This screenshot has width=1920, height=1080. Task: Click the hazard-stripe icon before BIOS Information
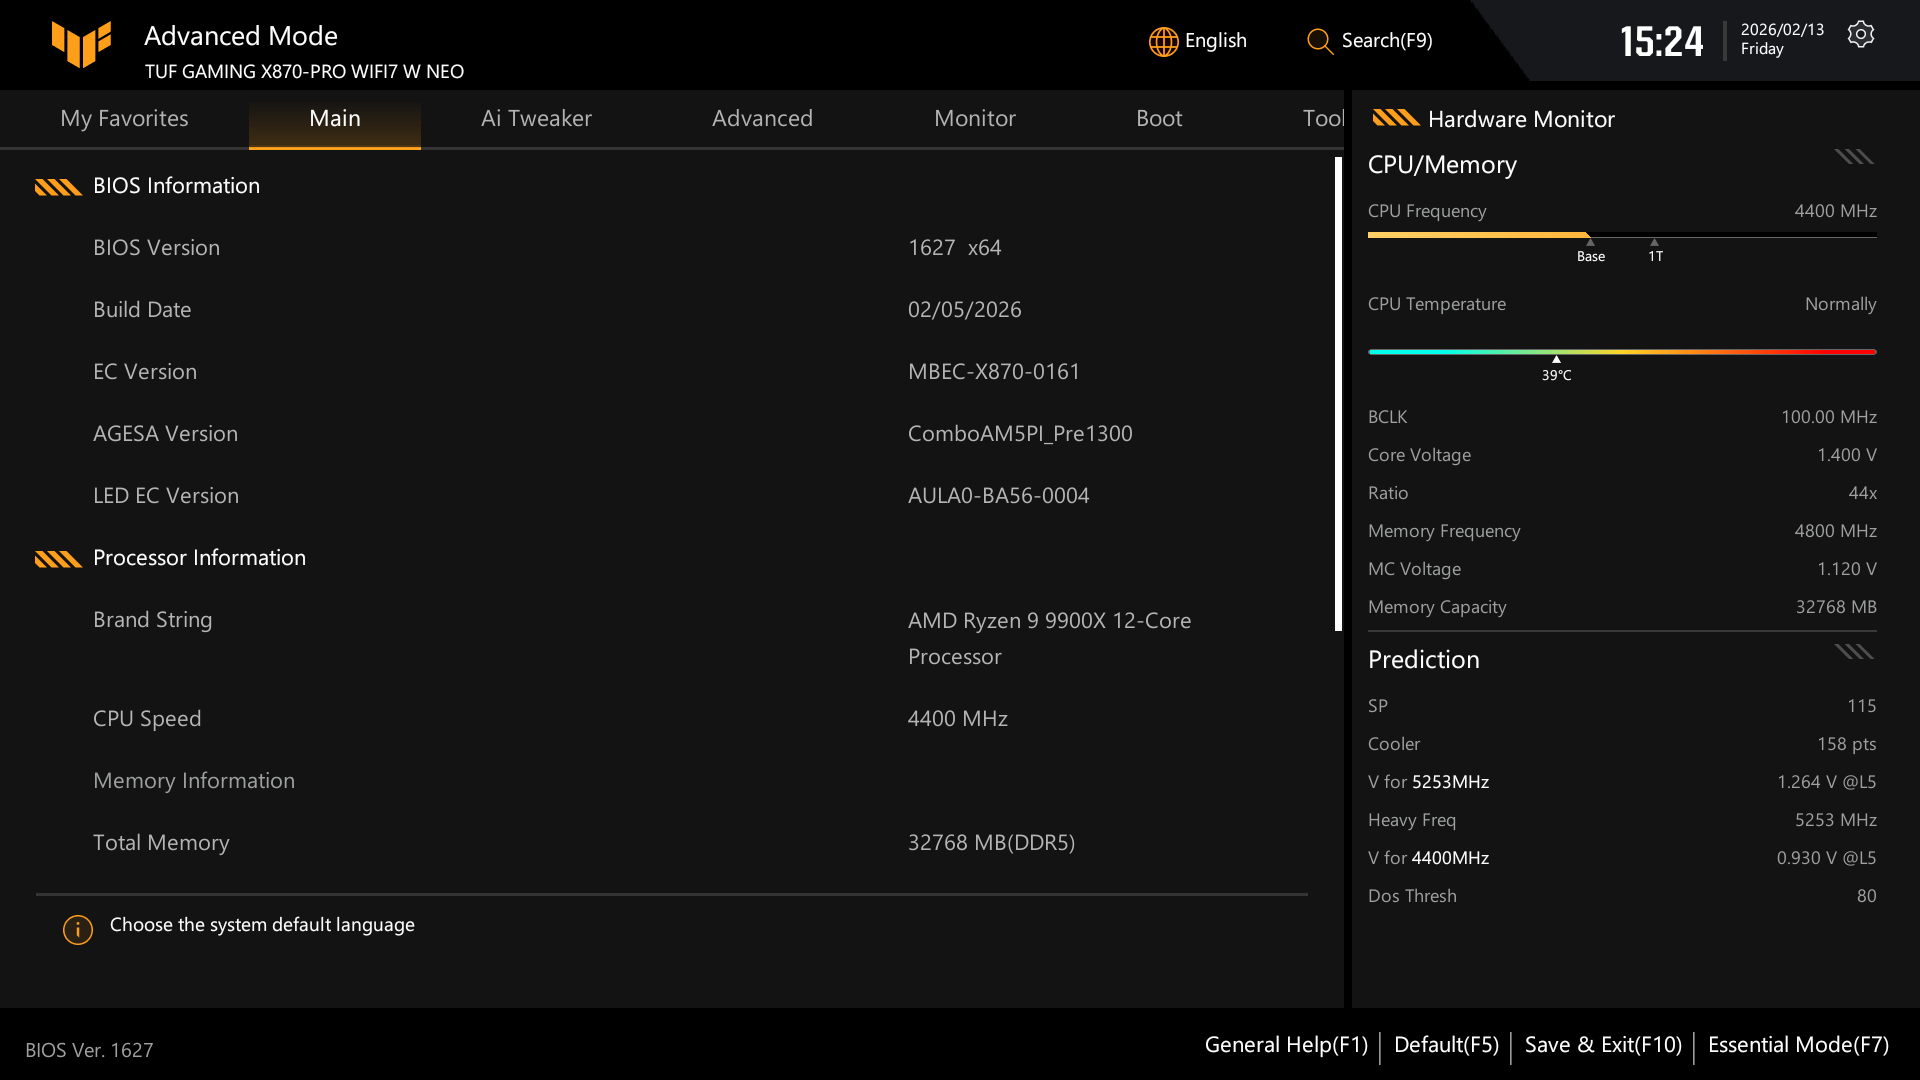(58, 186)
